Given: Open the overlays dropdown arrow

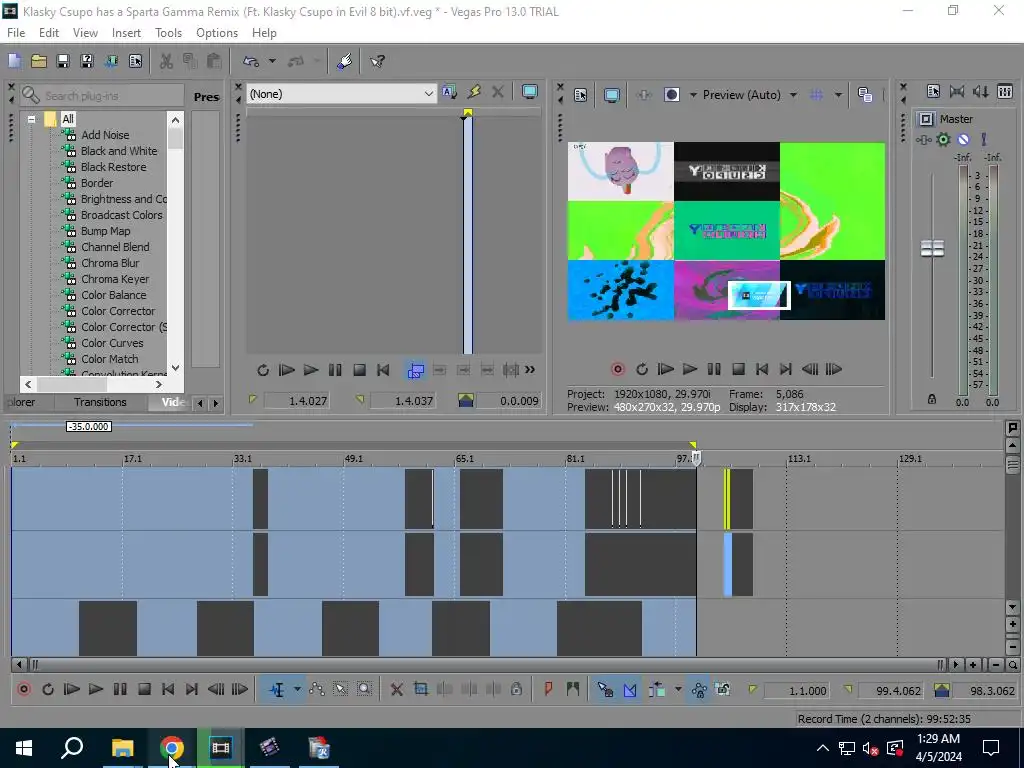Looking at the screenshot, I should pyautogui.click(x=838, y=95).
